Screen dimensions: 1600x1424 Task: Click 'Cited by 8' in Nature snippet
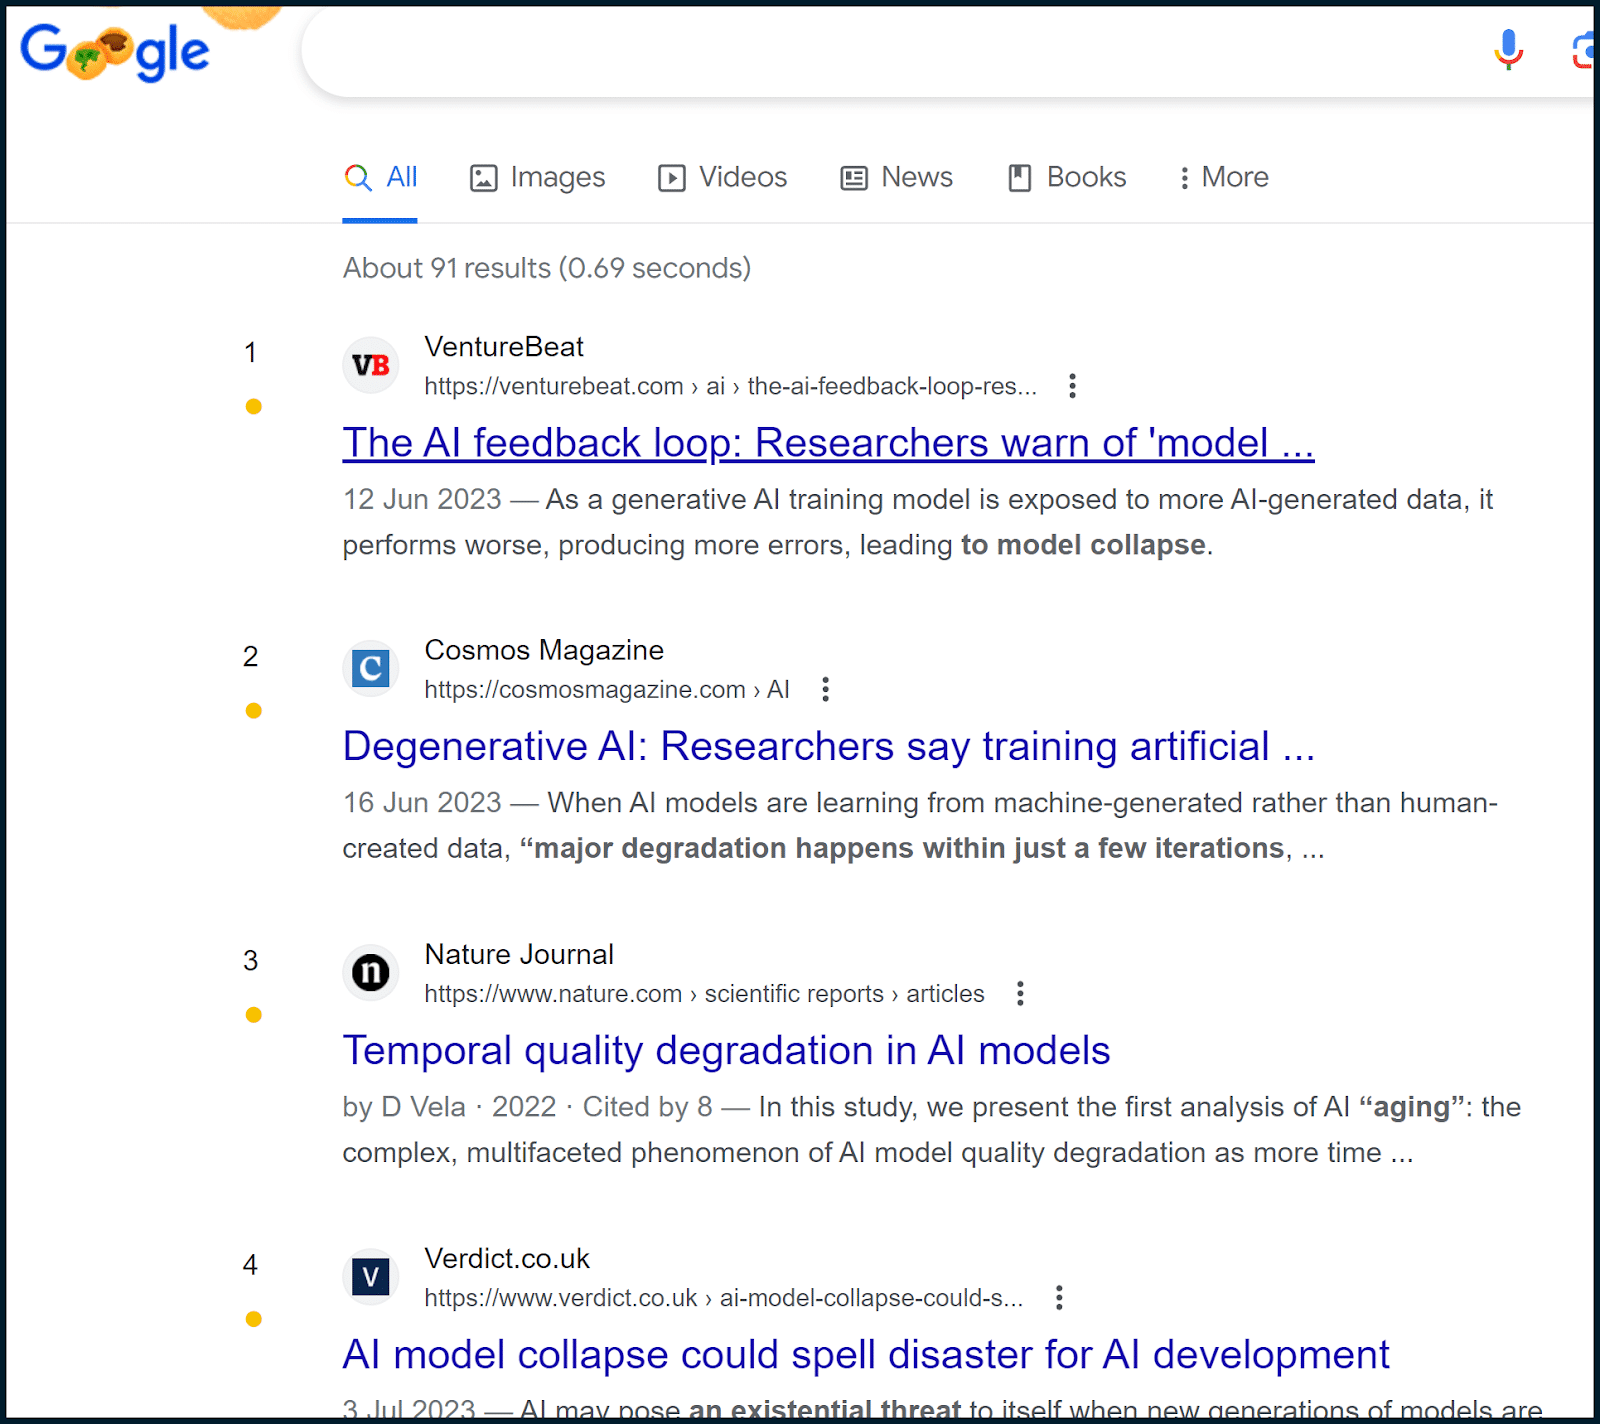(648, 1107)
